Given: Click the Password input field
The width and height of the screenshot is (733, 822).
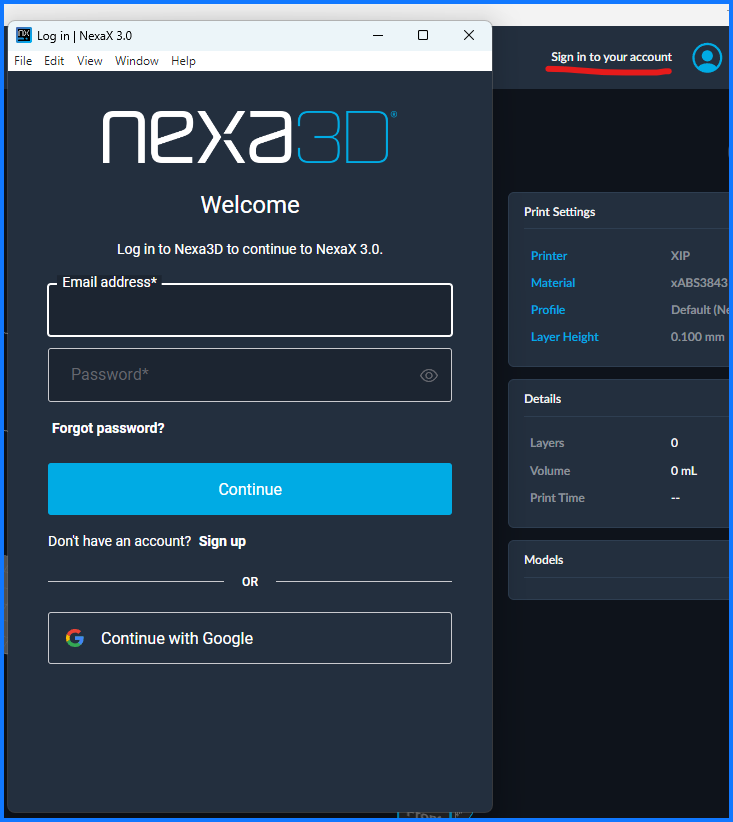Looking at the screenshot, I should point(250,375).
